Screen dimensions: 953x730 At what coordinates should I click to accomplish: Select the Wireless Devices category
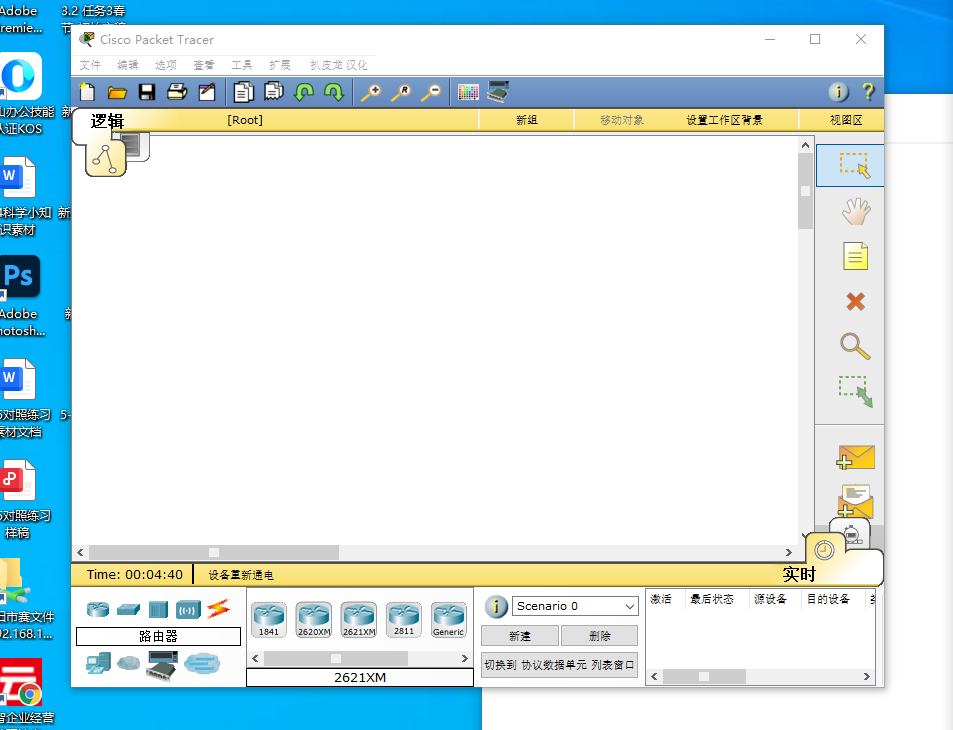tap(188, 609)
